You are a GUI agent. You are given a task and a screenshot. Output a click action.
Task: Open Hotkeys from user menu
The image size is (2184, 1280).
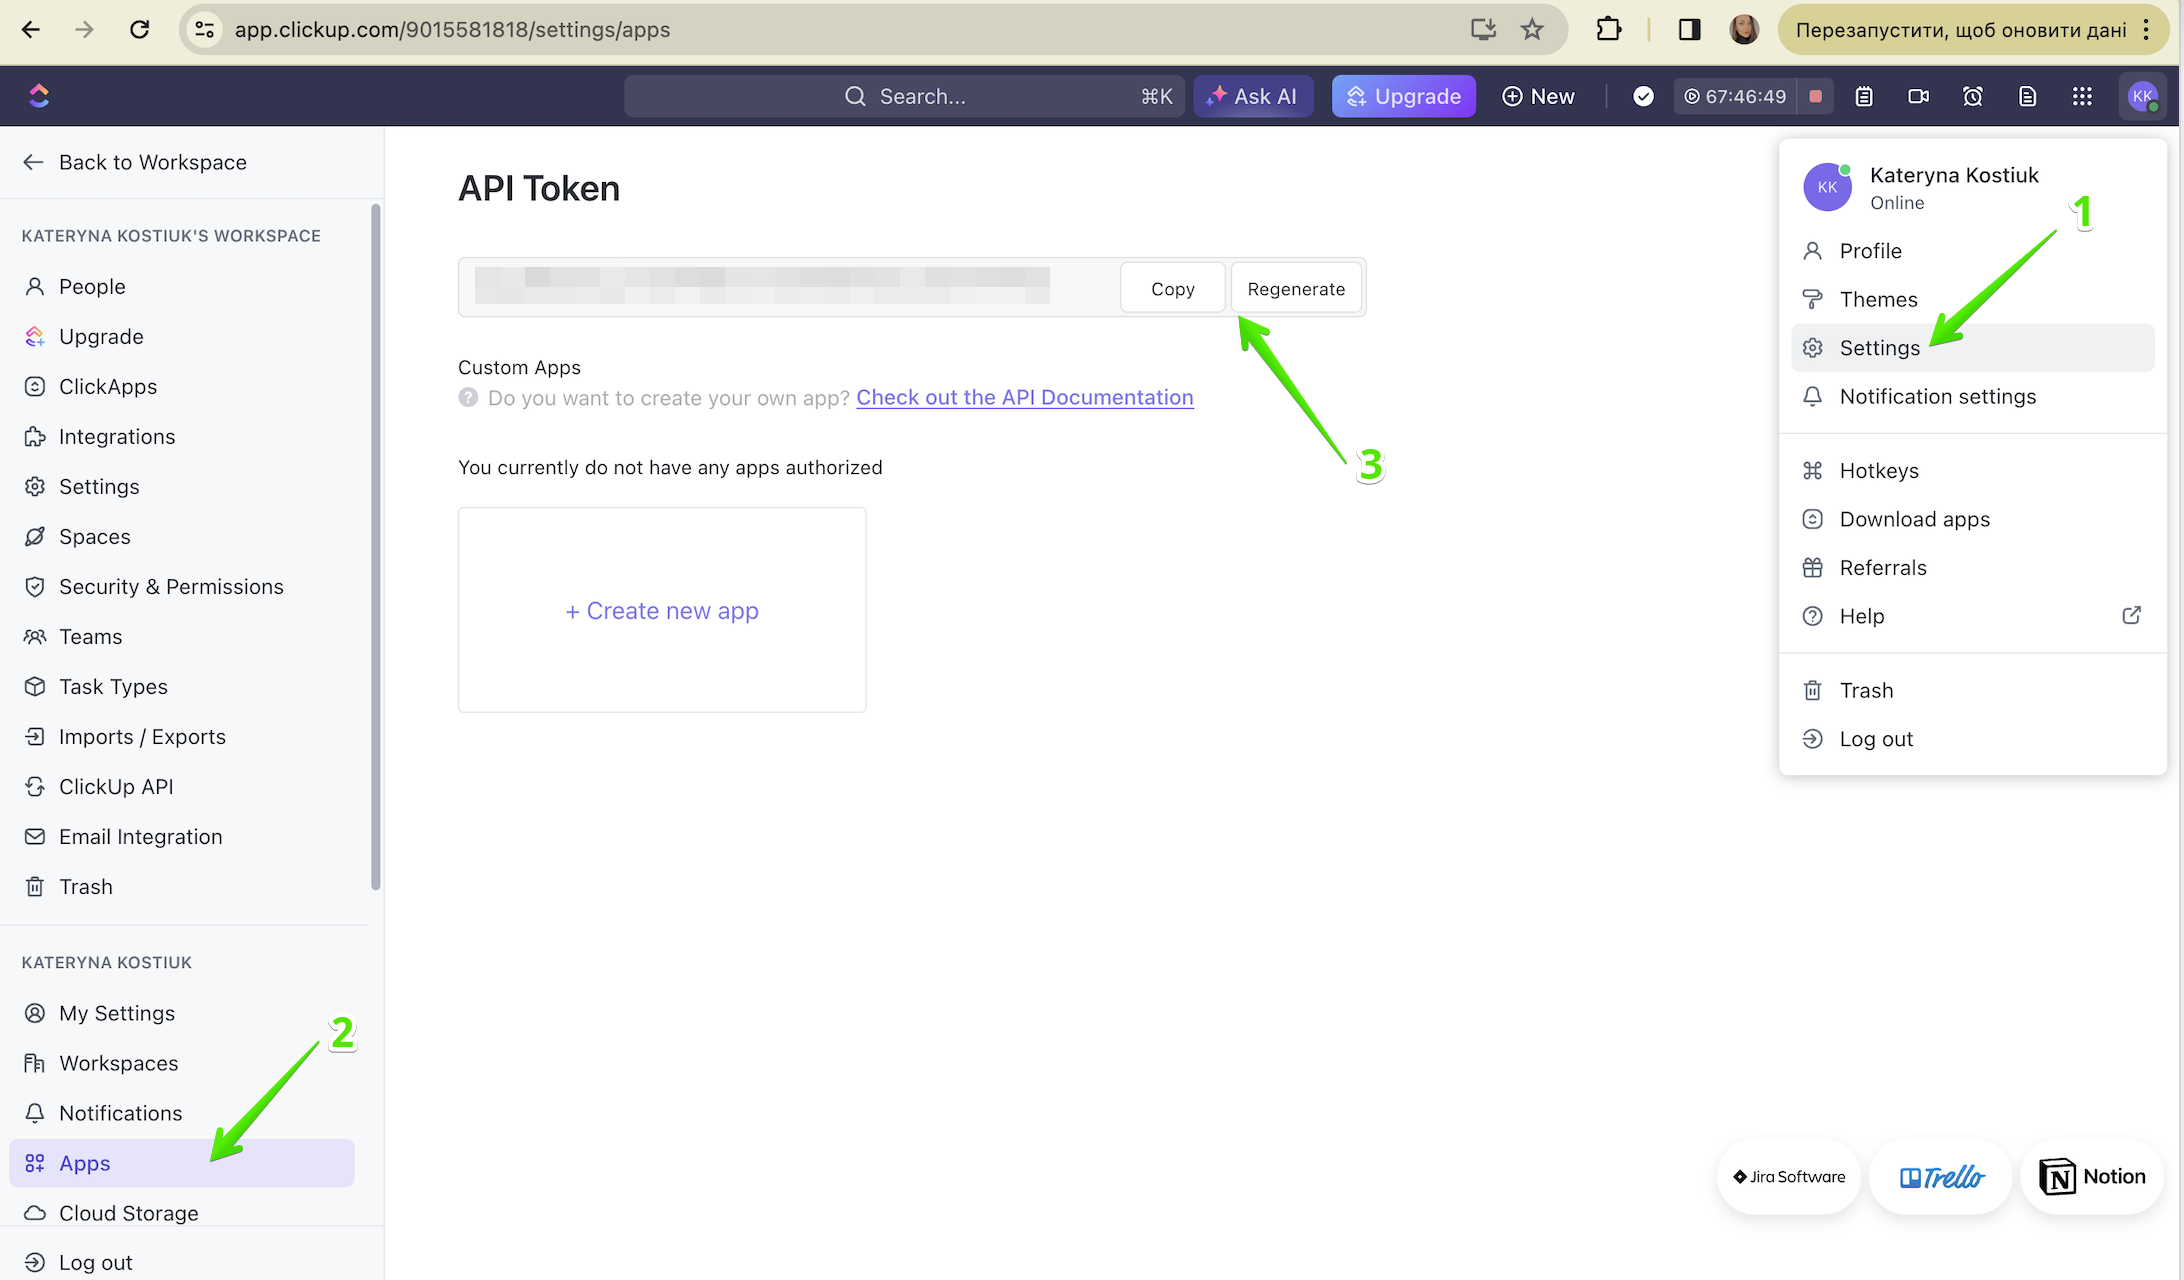pyautogui.click(x=1973, y=470)
